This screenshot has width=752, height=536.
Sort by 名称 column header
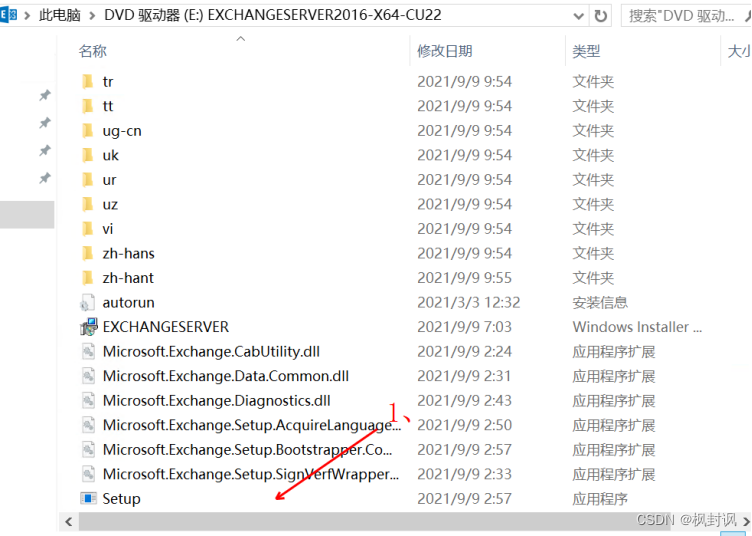[x=93, y=51]
